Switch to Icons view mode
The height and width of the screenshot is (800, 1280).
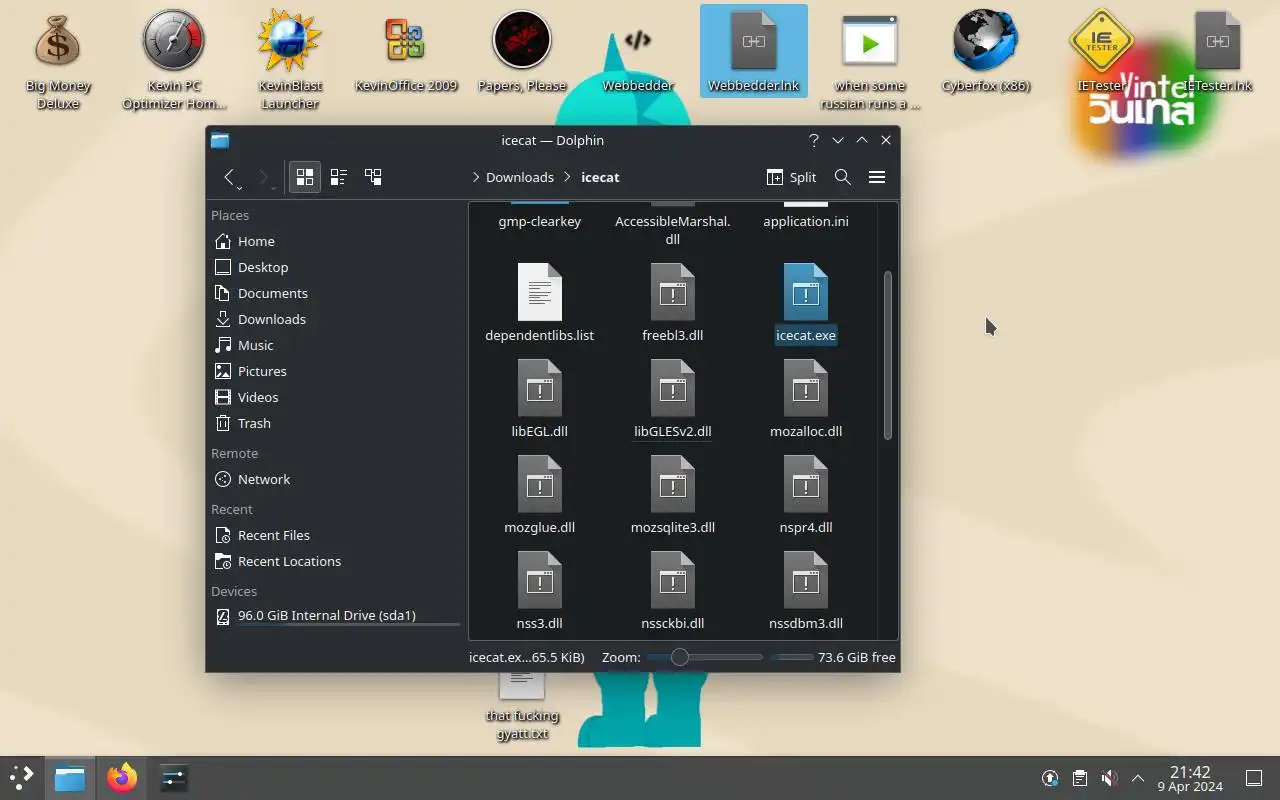pyautogui.click(x=305, y=177)
